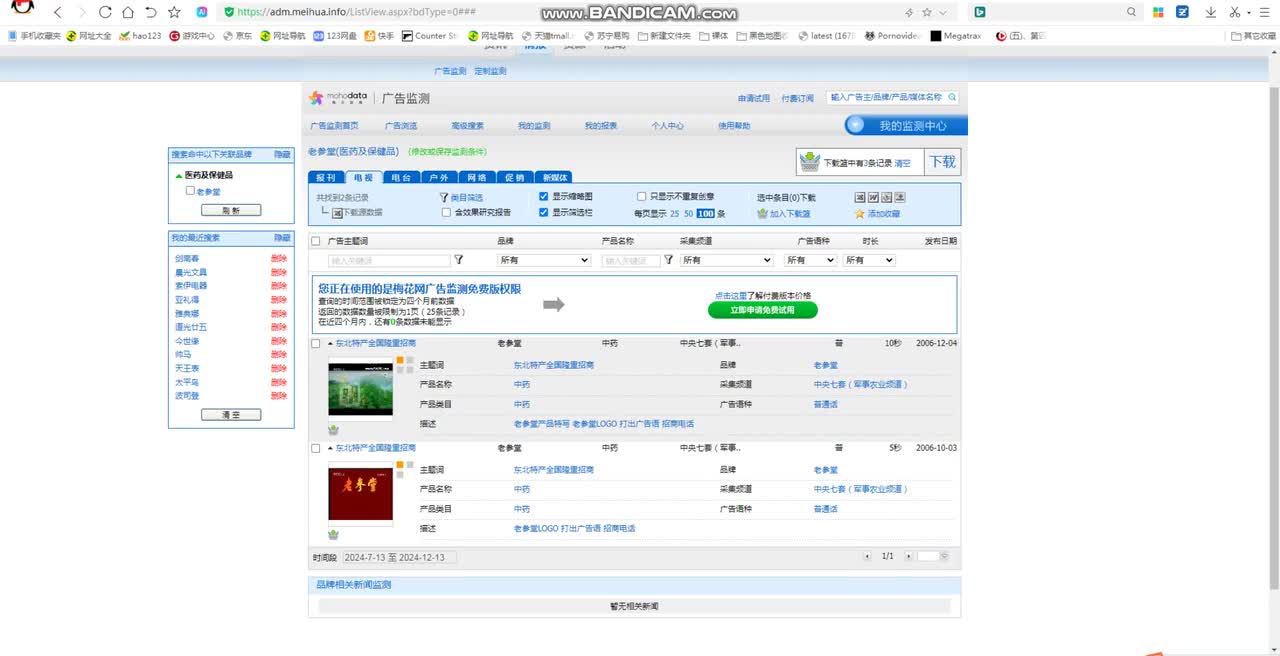
Task: Click fourth export icon in download row
Action: [899, 197]
